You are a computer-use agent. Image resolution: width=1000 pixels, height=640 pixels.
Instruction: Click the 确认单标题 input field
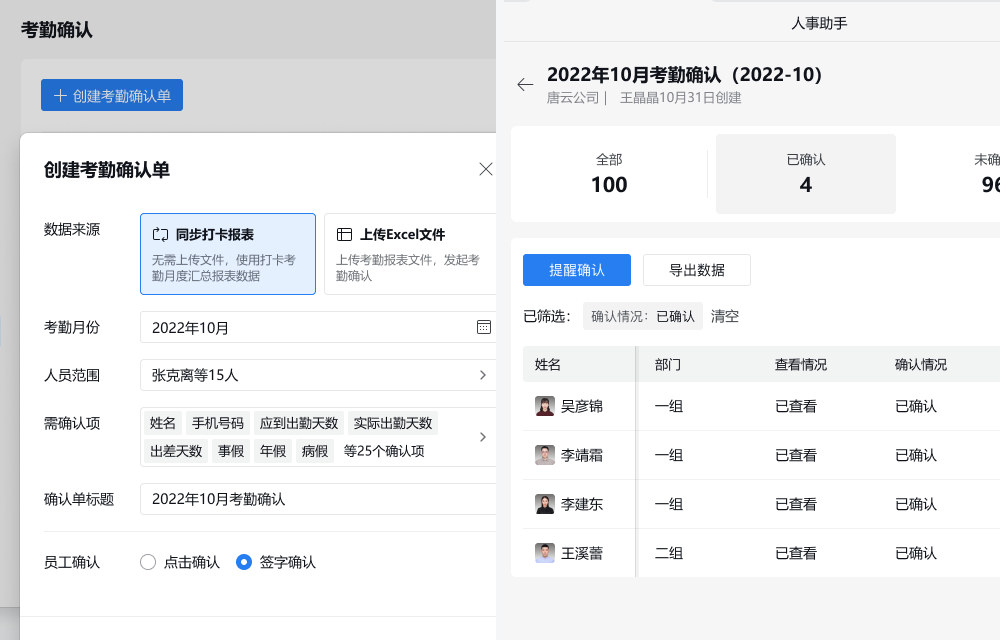click(x=318, y=499)
